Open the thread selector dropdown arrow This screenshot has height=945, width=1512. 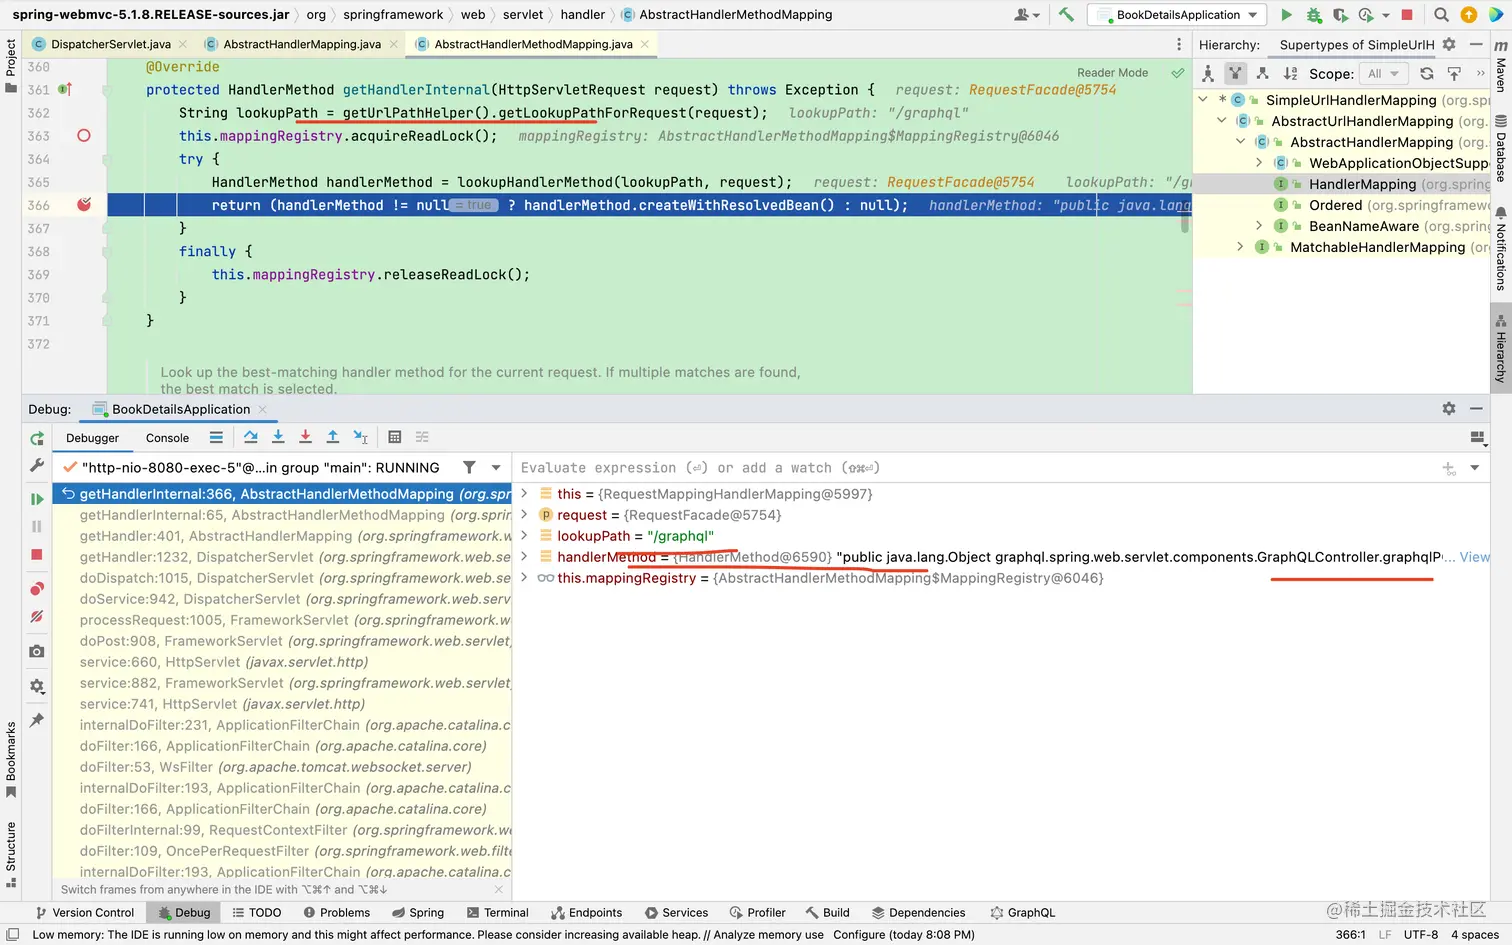496,467
